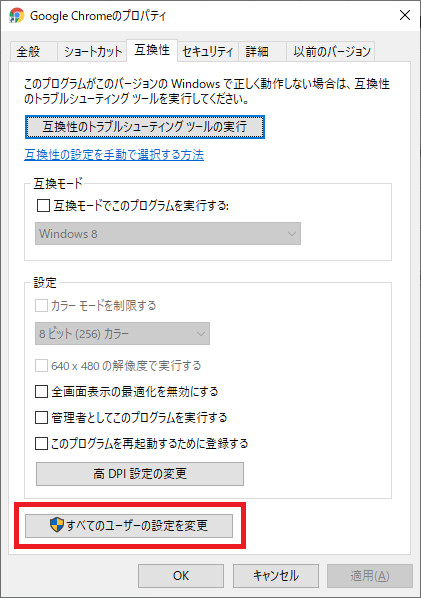Click the shield icon on すべてのユーザーの設定を変更 button
Viewport: 421px width, 598px height.
(x=57, y=525)
